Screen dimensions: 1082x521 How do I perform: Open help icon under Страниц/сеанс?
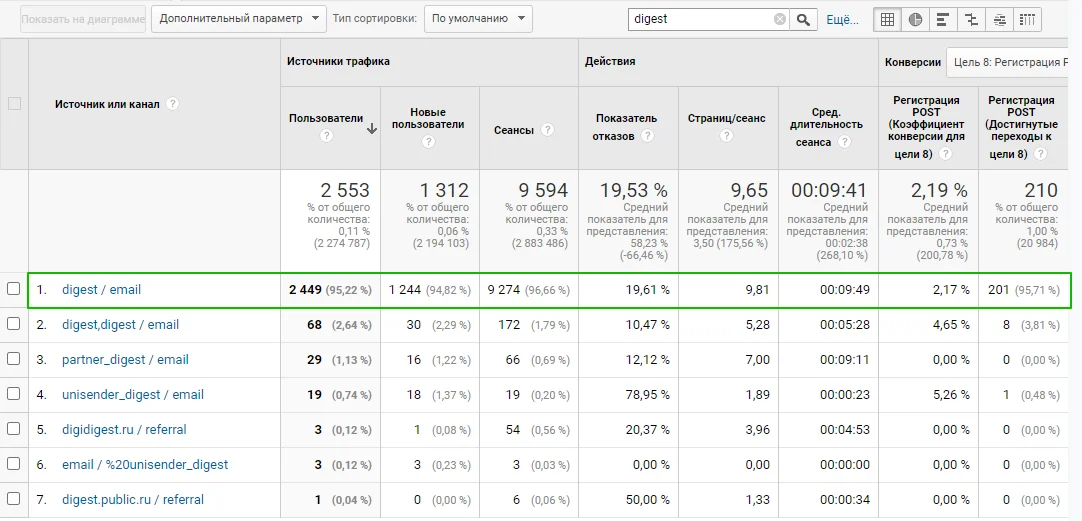point(726,136)
